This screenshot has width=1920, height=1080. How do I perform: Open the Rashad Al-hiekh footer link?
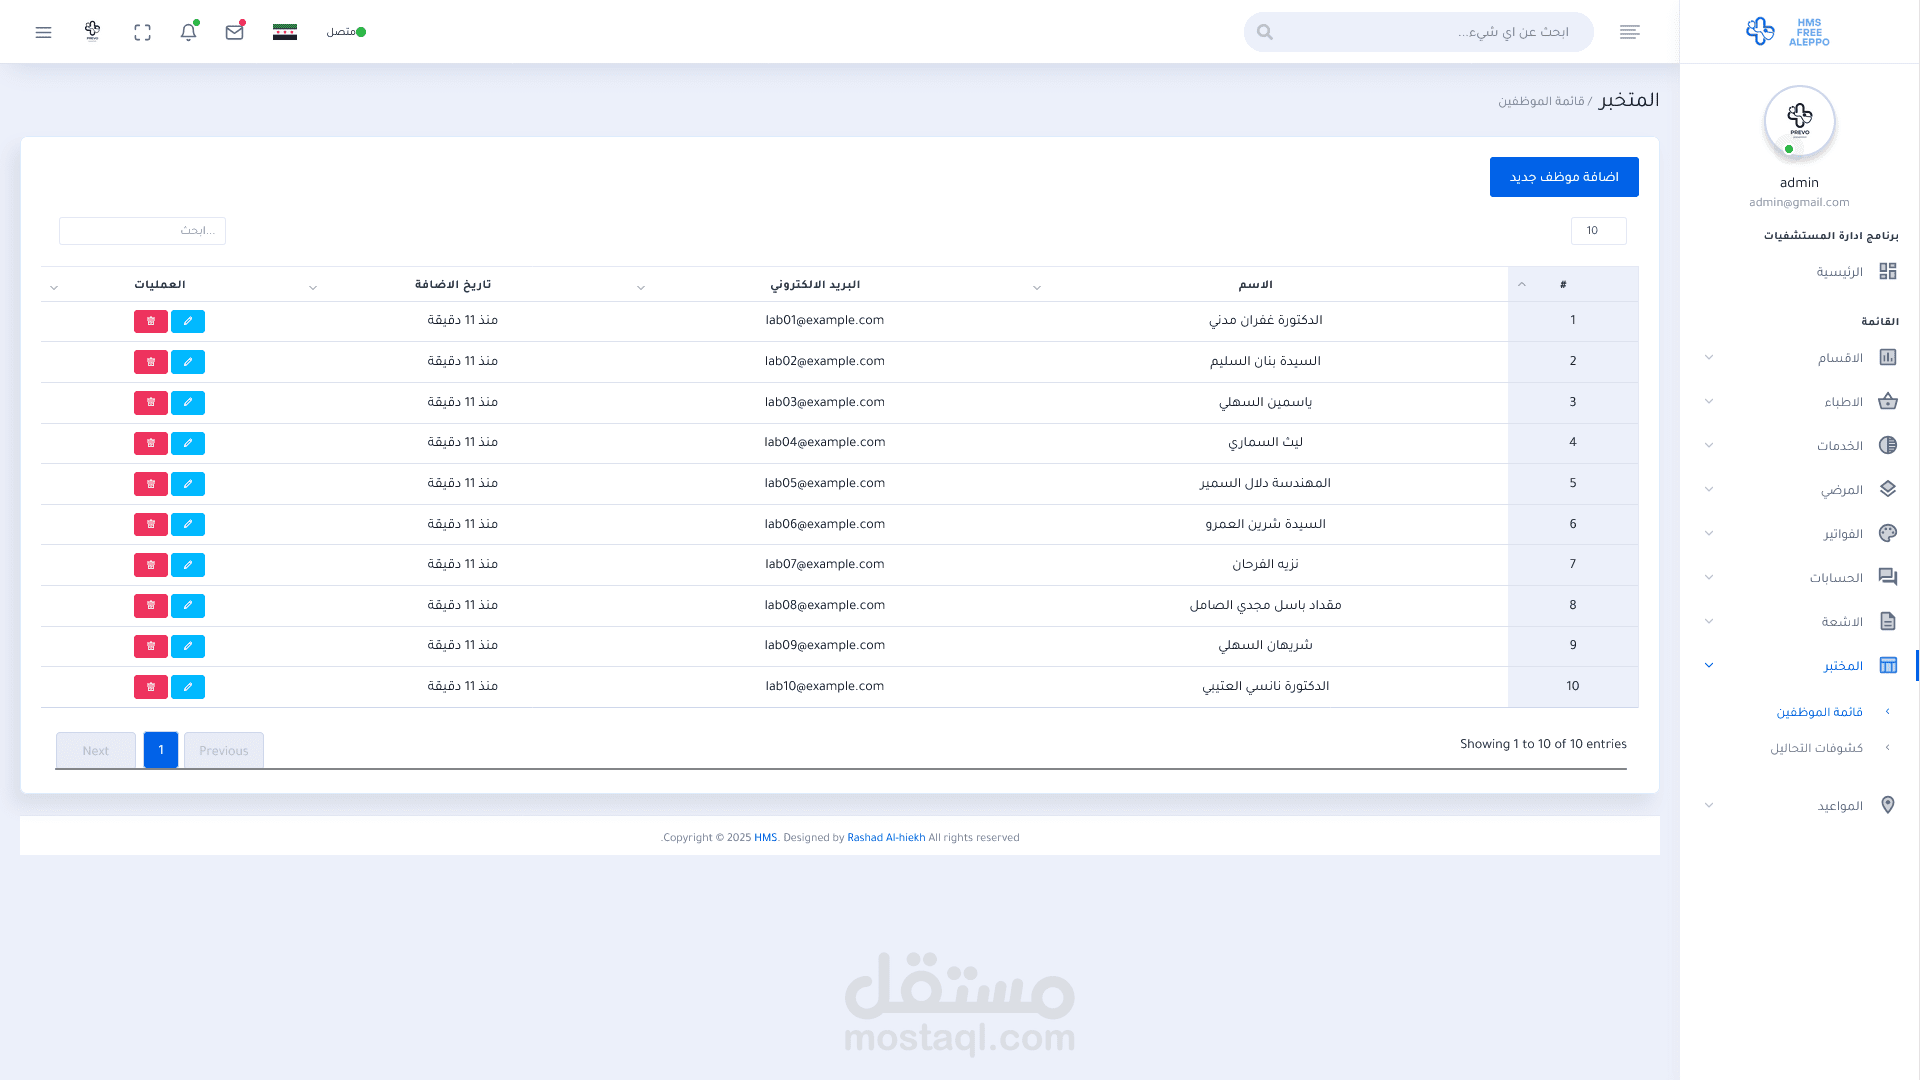886,838
